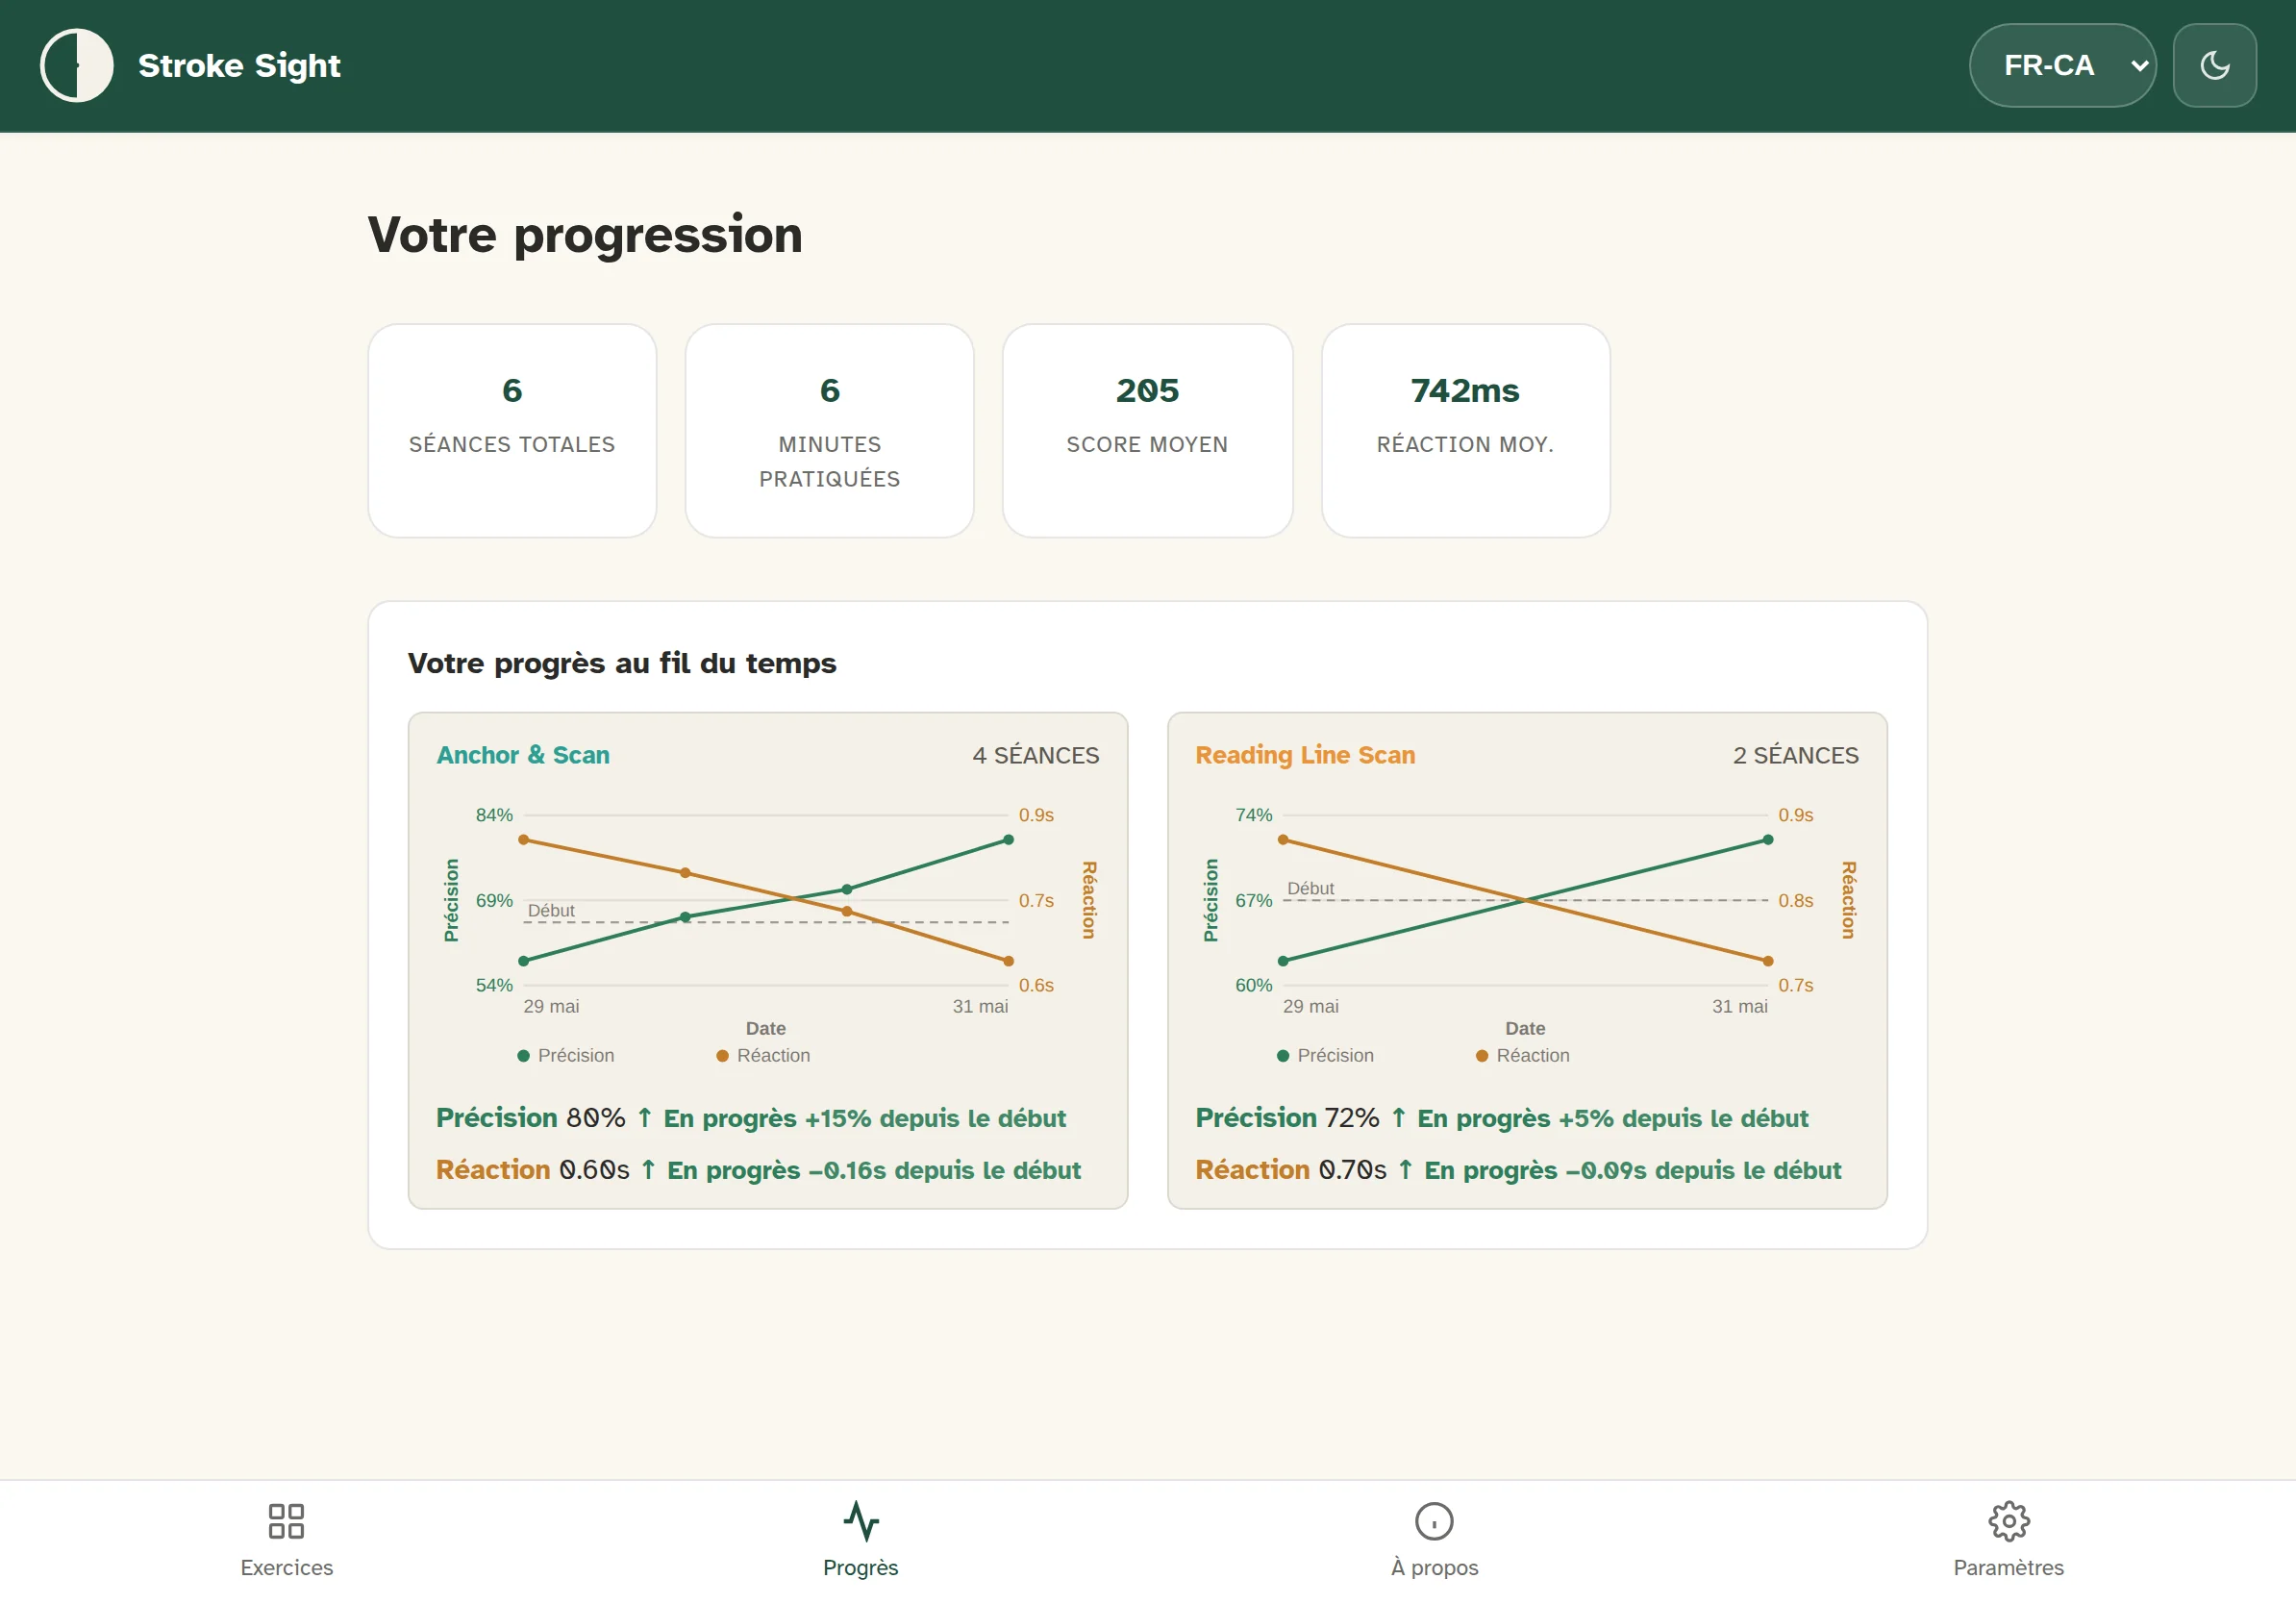The width and height of the screenshot is (2296, 1604).
Task: Click the Anchor & Scan chart title
Action: coord(523,755)
